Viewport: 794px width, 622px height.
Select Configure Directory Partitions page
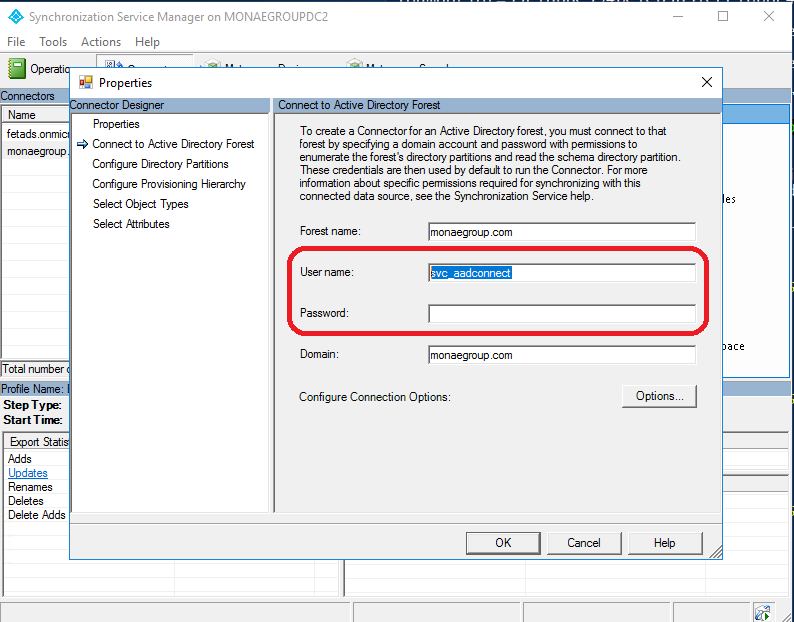[x=160, y=164]
